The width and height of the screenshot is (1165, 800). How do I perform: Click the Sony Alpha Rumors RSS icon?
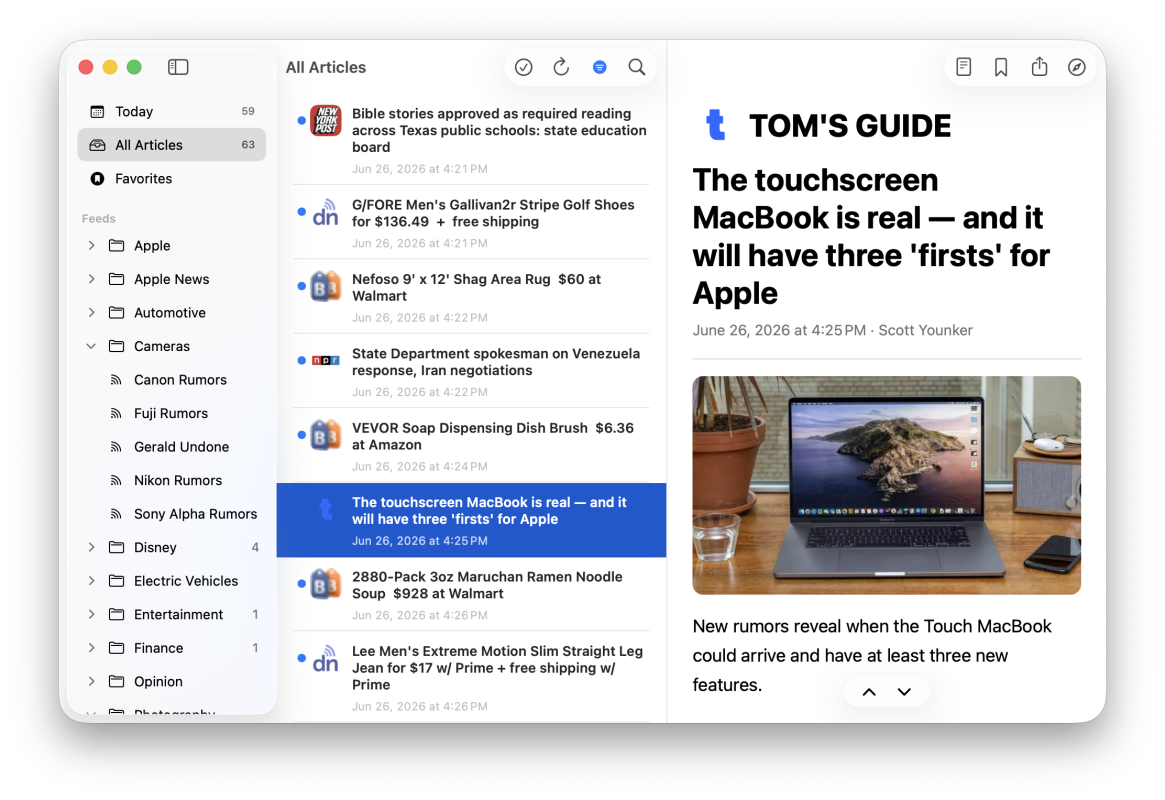click(x=116, y=513)
